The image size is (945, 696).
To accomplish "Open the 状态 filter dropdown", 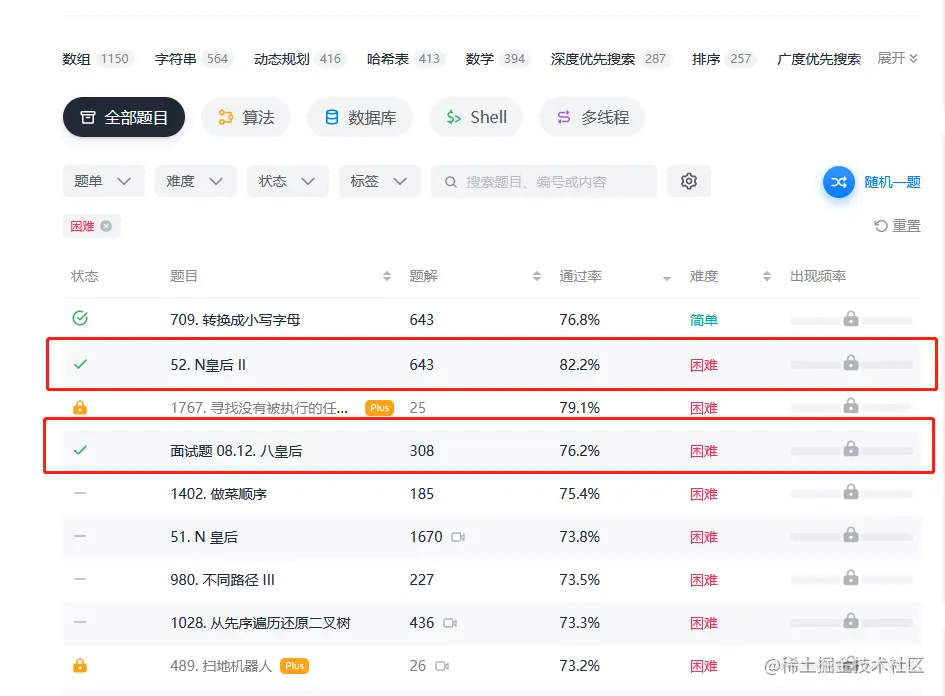I will [x=287, y=181].
